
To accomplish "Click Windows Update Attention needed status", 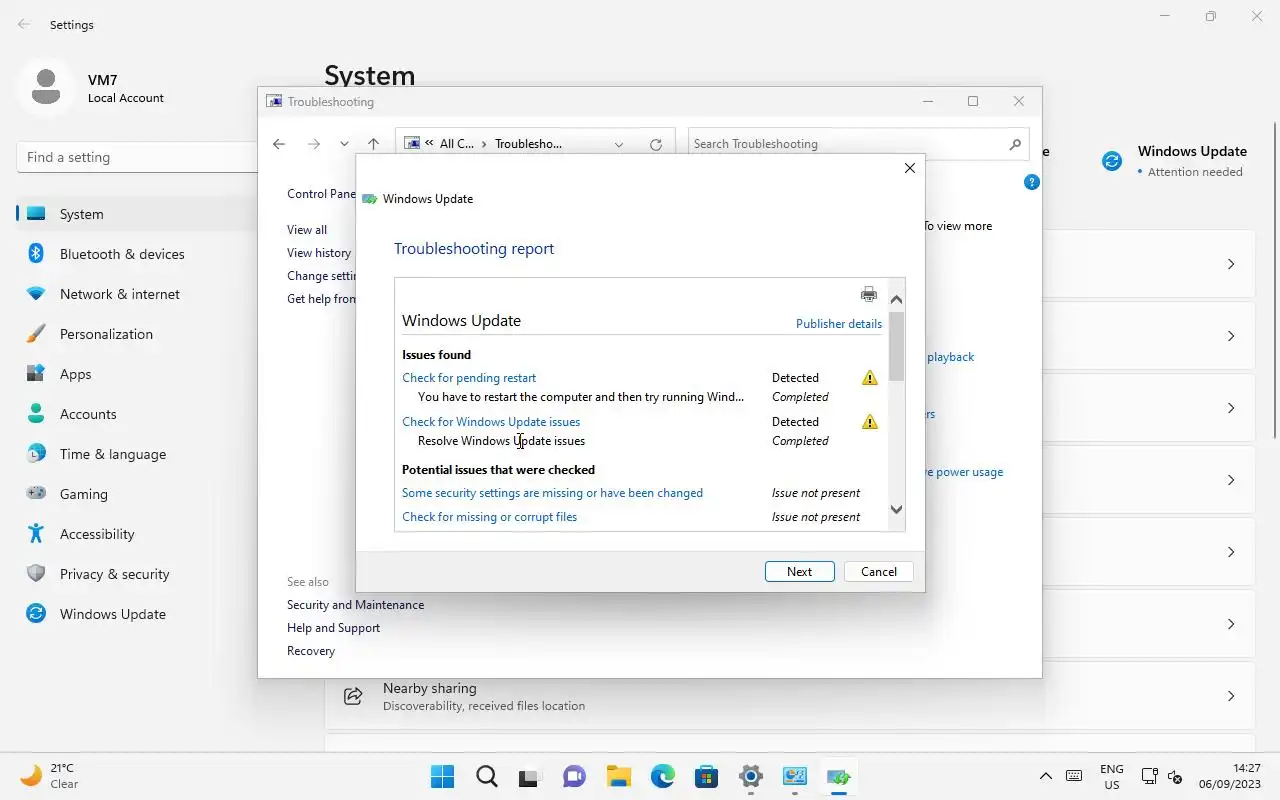I will coord(1174,161).
